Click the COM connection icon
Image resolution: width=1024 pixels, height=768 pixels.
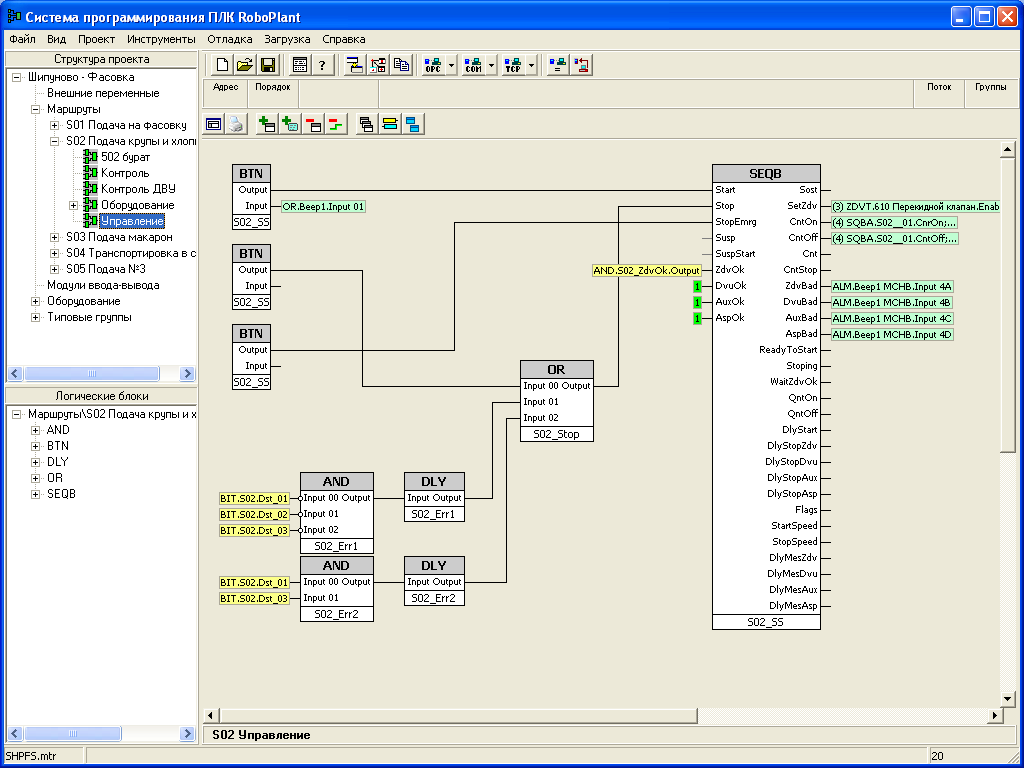pyautogui.click(x=473, y=65)
